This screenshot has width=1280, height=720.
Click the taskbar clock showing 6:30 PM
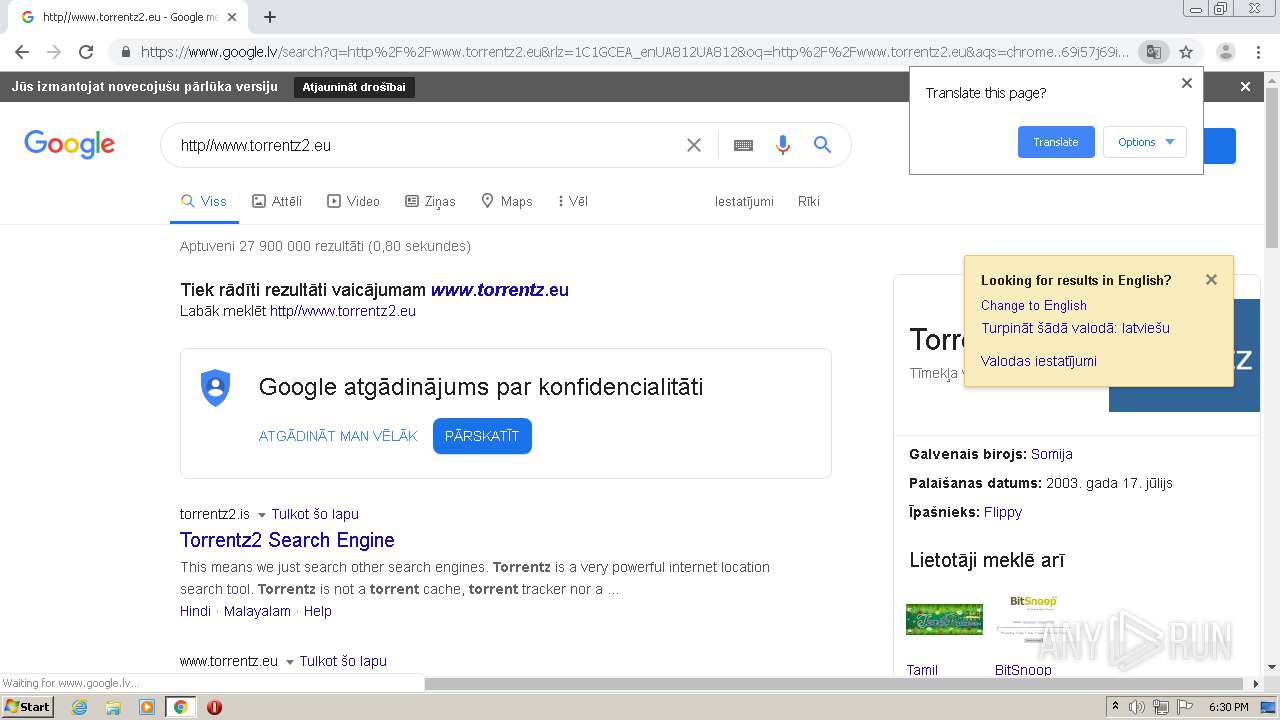pos(1228,707)
